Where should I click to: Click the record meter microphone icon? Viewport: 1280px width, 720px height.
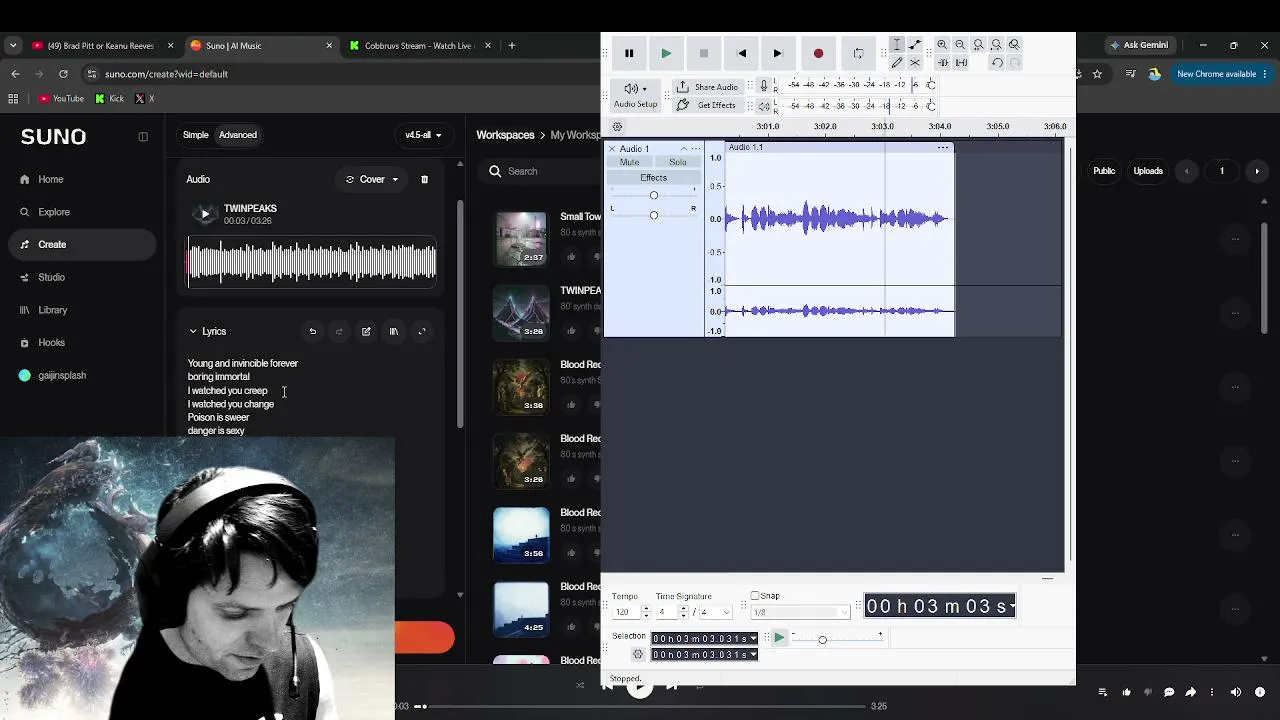click(x=764, y=86)
